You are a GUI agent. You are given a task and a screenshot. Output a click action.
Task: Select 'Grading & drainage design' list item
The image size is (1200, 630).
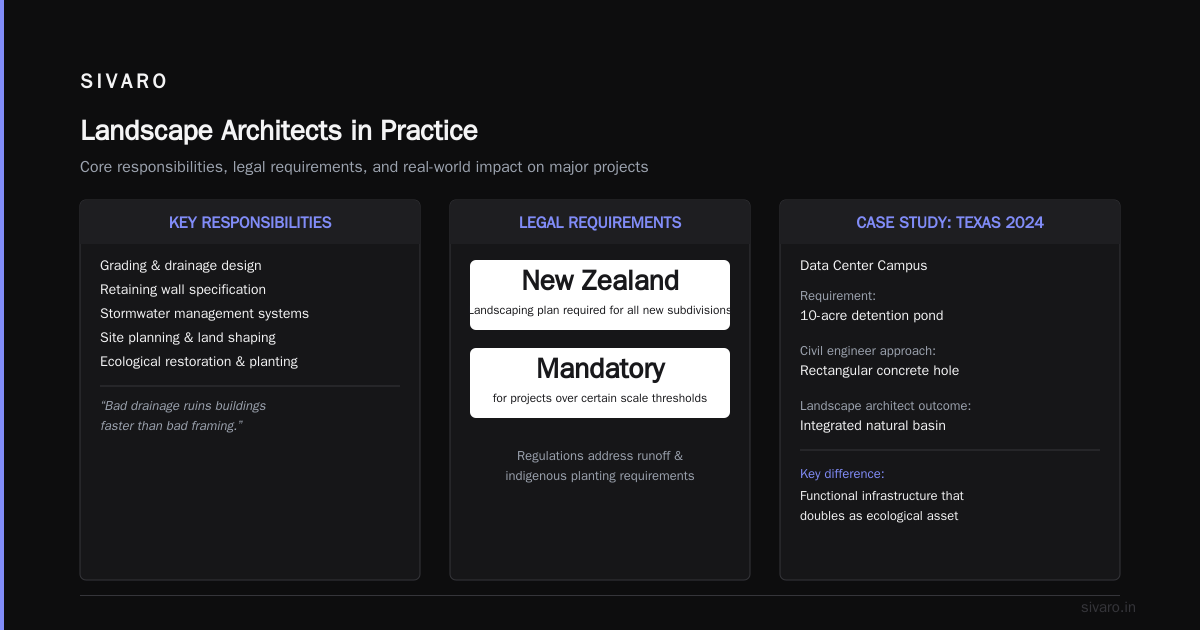pyautogui.click(x=181, y=266)
